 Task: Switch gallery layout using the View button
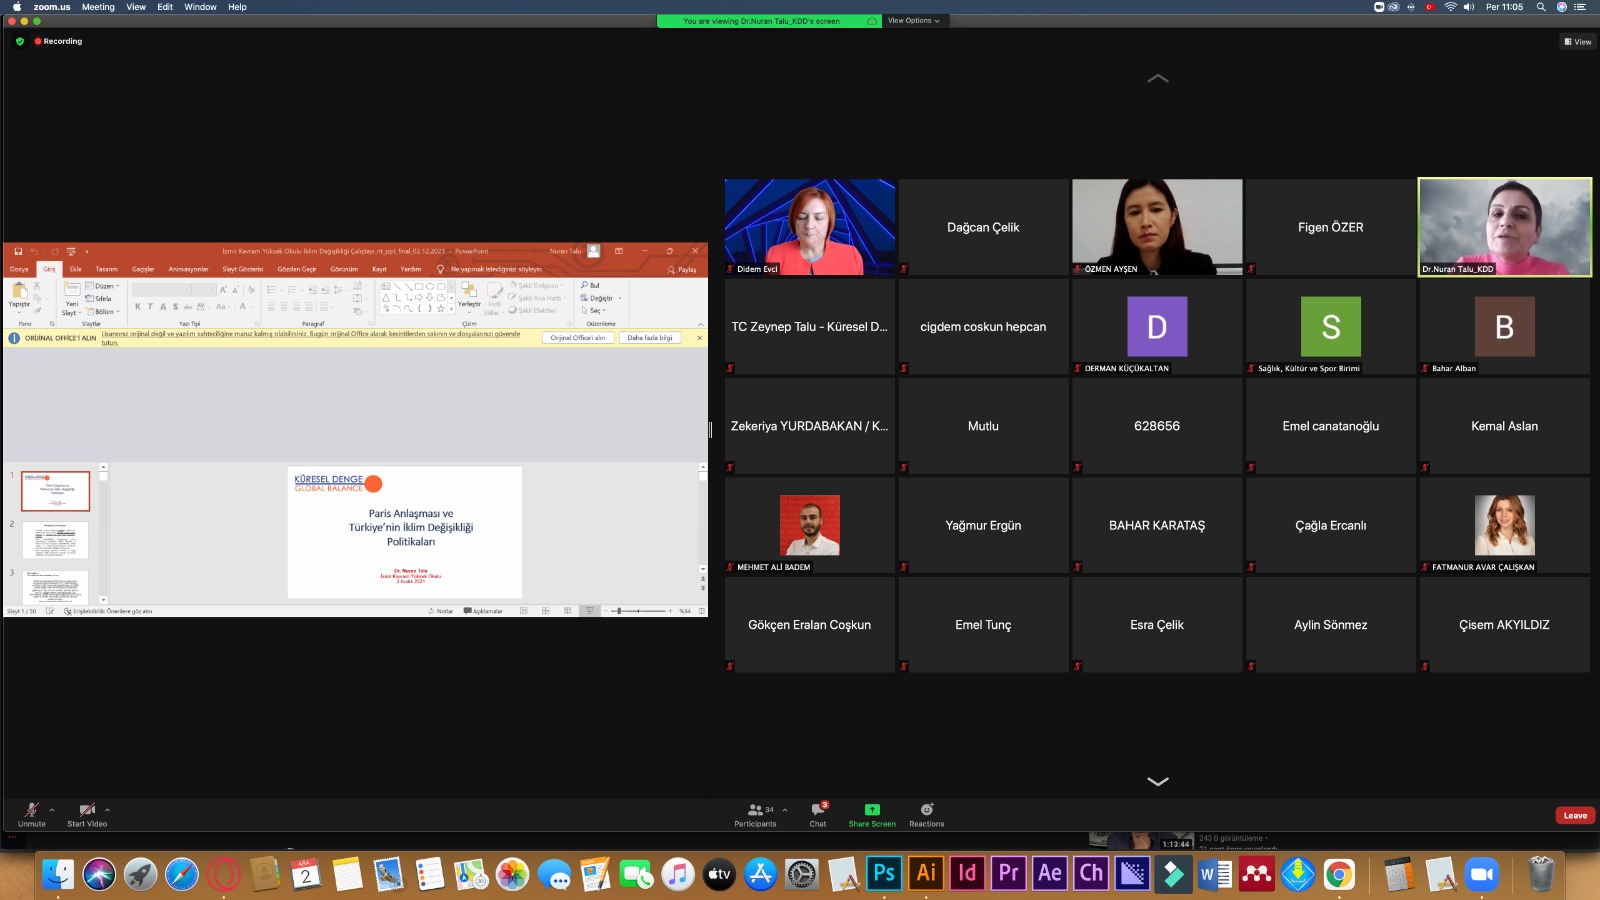(1577, 42)
